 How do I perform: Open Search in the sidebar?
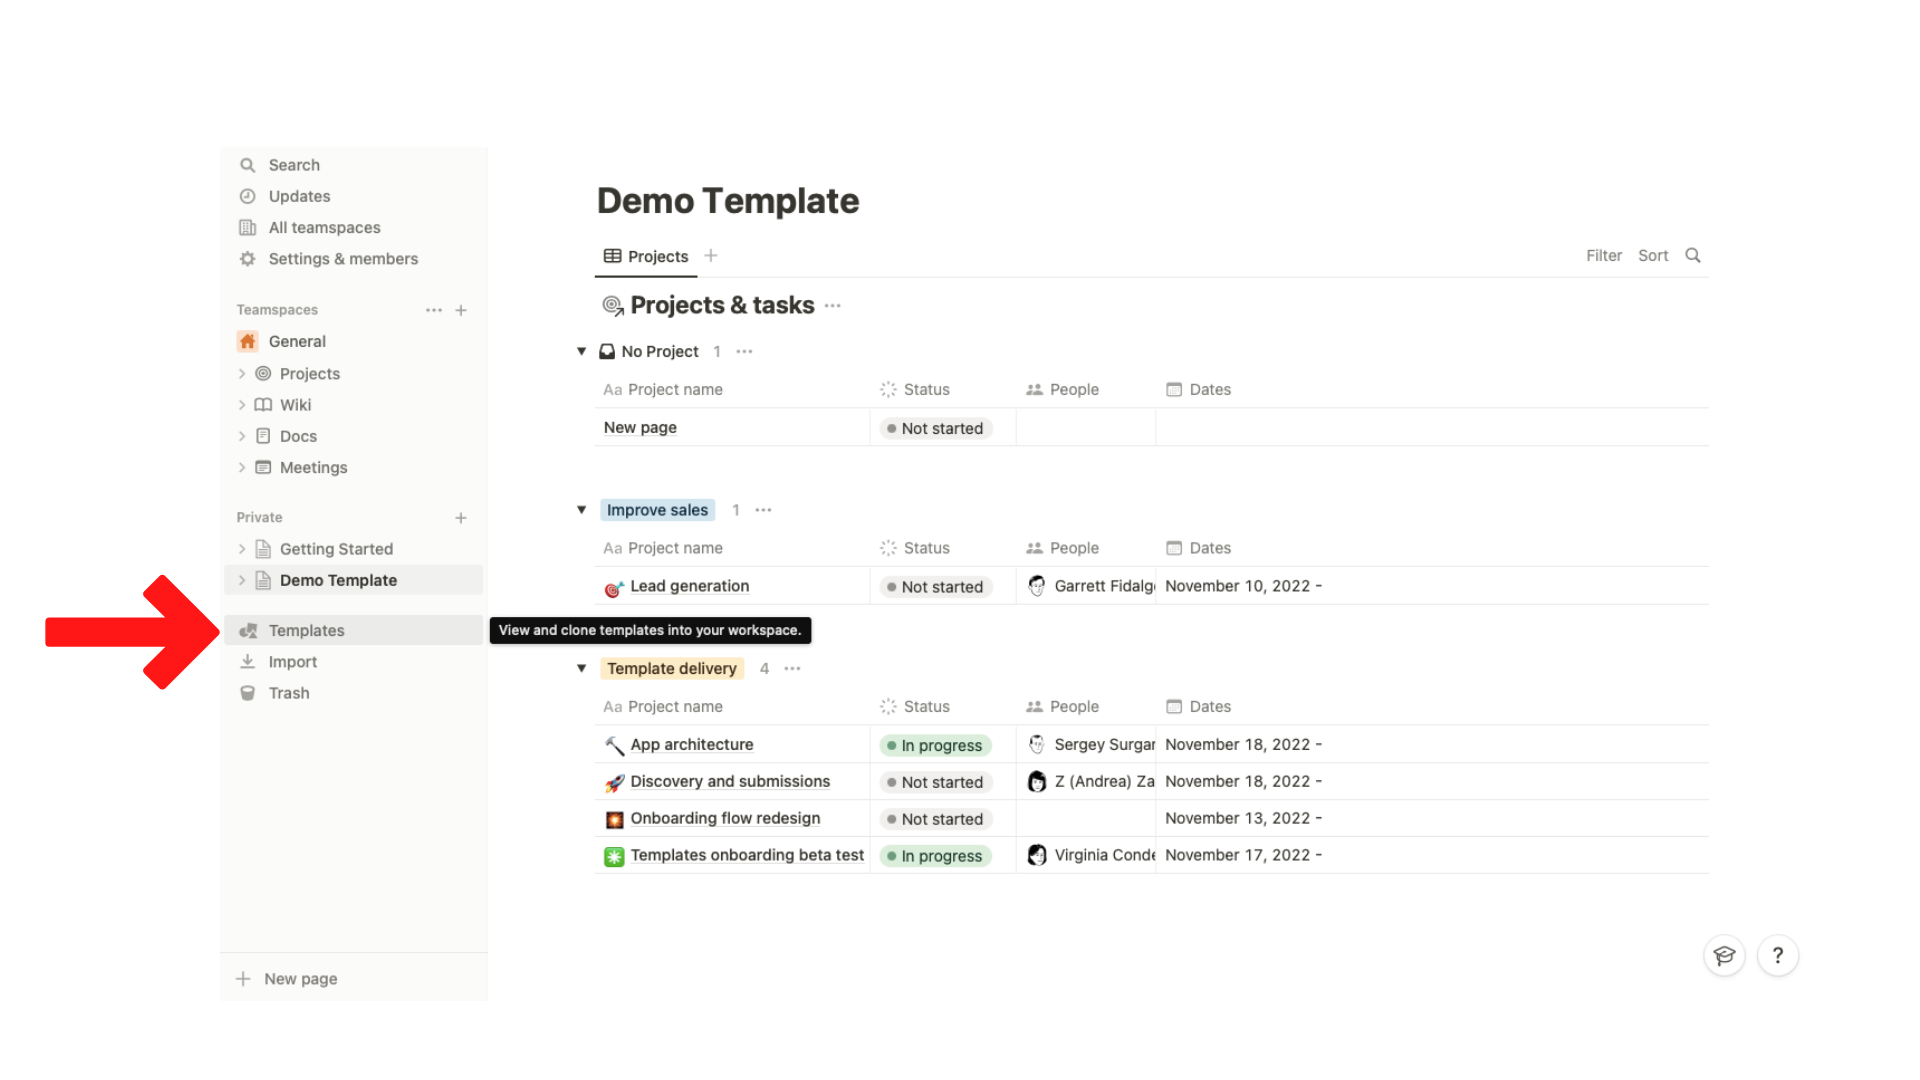294,164
